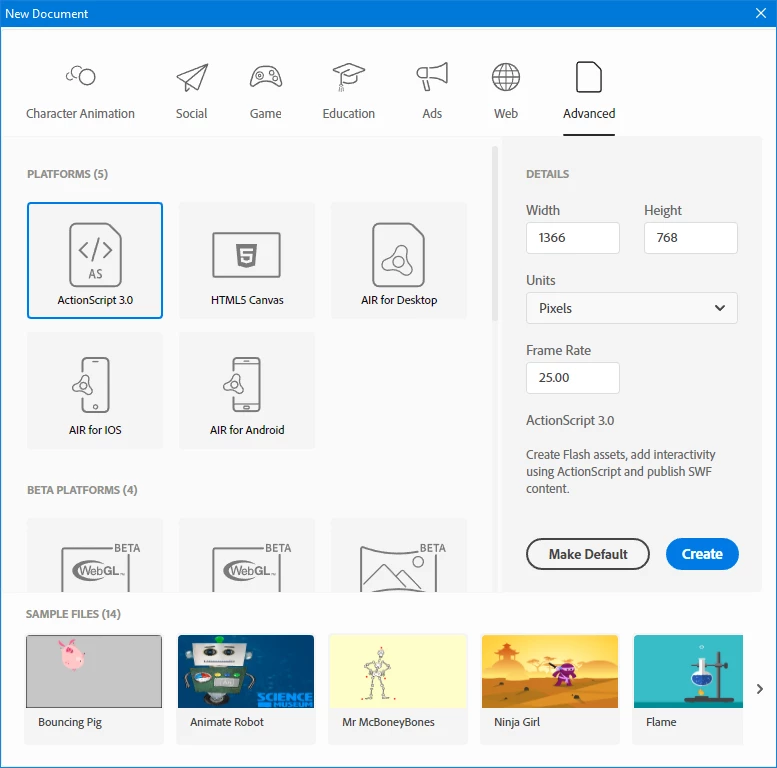Viewport: 777px width, 768px height.
Task: Click the 'BETA PLATFORMS (4)' section heading
Action: pos(82,490)
